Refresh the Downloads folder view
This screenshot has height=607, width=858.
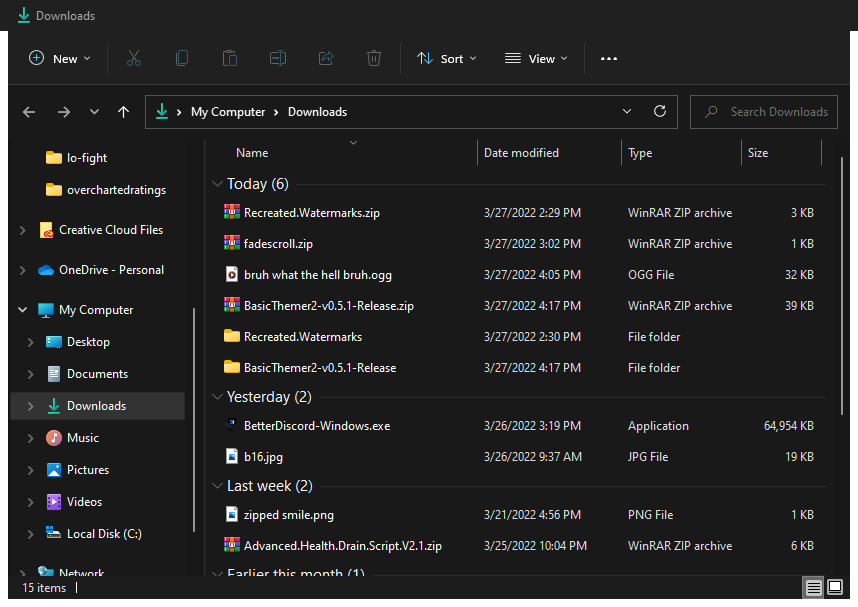pyautogui.click(x=659, y=111)
